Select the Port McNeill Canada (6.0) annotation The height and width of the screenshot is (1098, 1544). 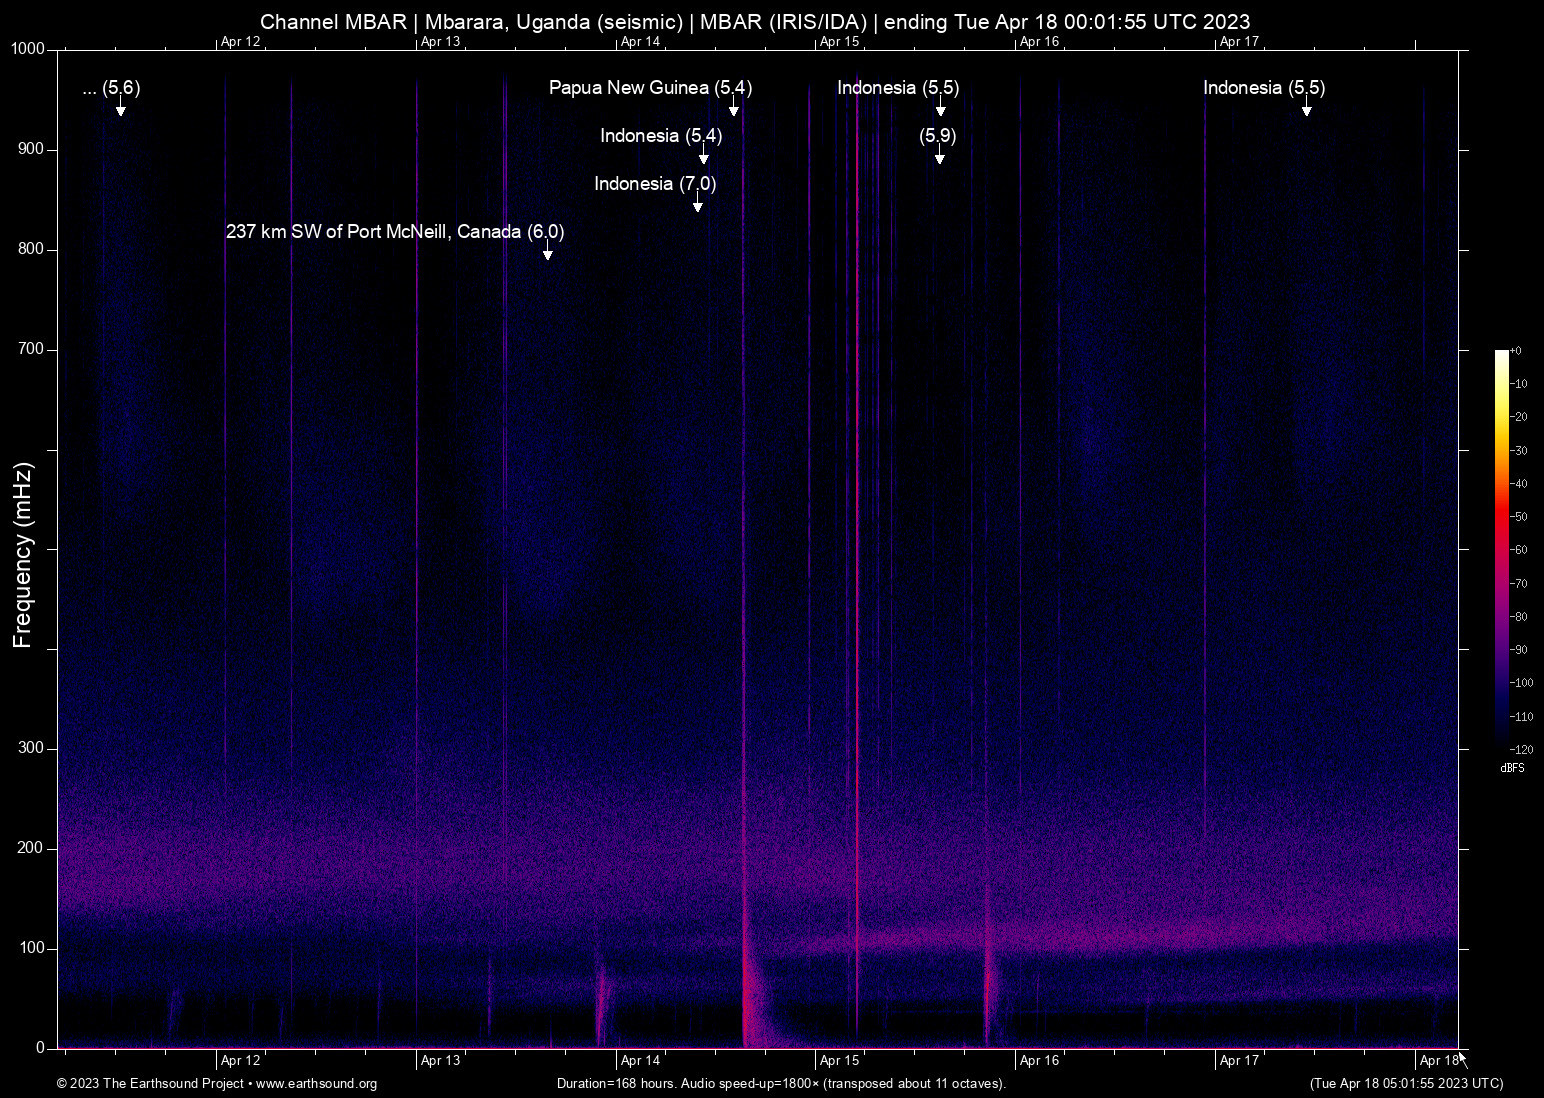pyautogui.click(x=395, y=231)
